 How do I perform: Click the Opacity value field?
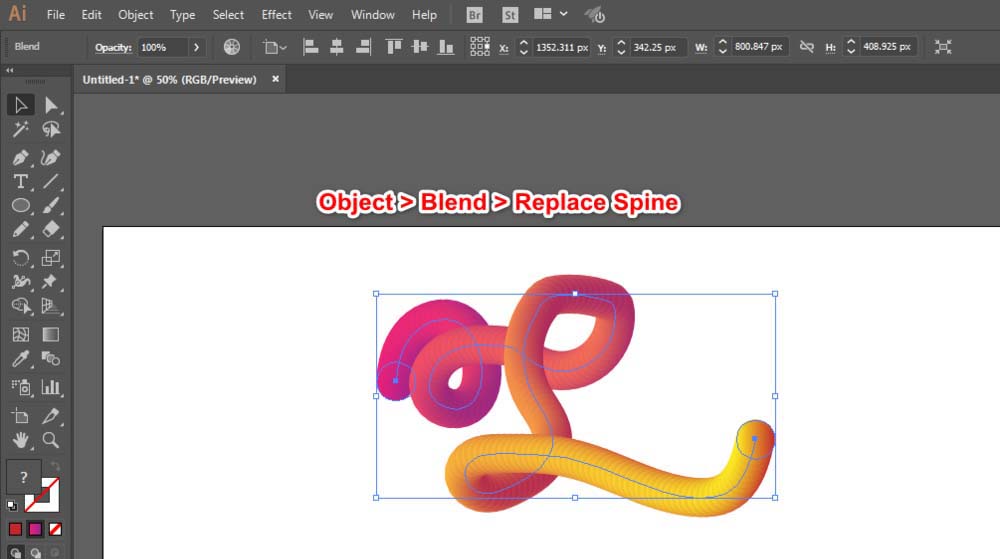(163, 47)
